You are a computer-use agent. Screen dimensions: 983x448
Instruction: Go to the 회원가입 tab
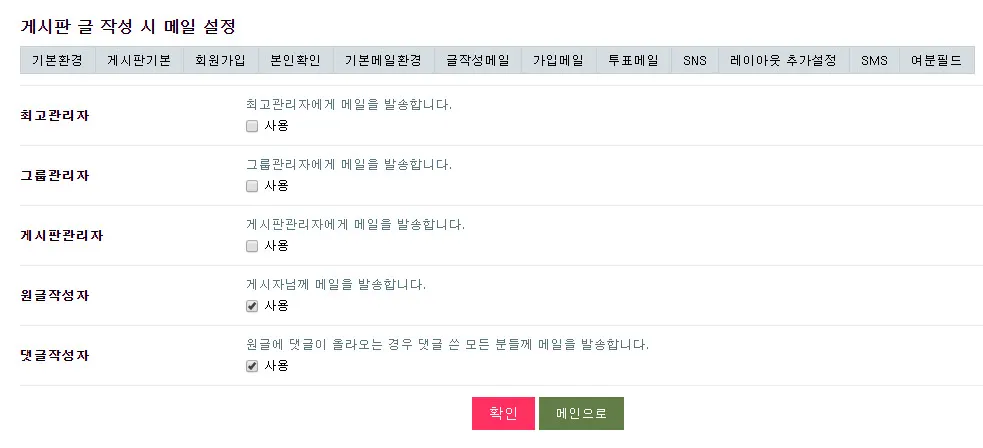pyautogui.click(x=221, y=60)
